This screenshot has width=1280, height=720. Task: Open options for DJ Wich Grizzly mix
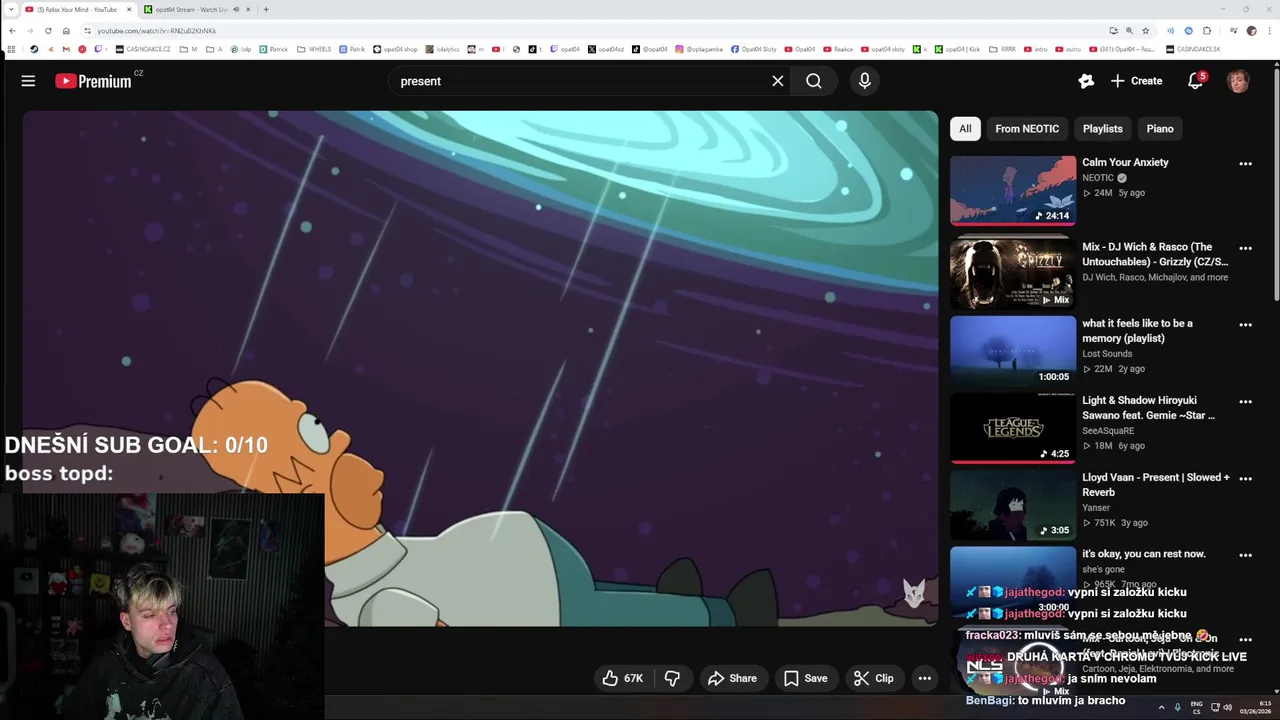(x=1245, y=248)
